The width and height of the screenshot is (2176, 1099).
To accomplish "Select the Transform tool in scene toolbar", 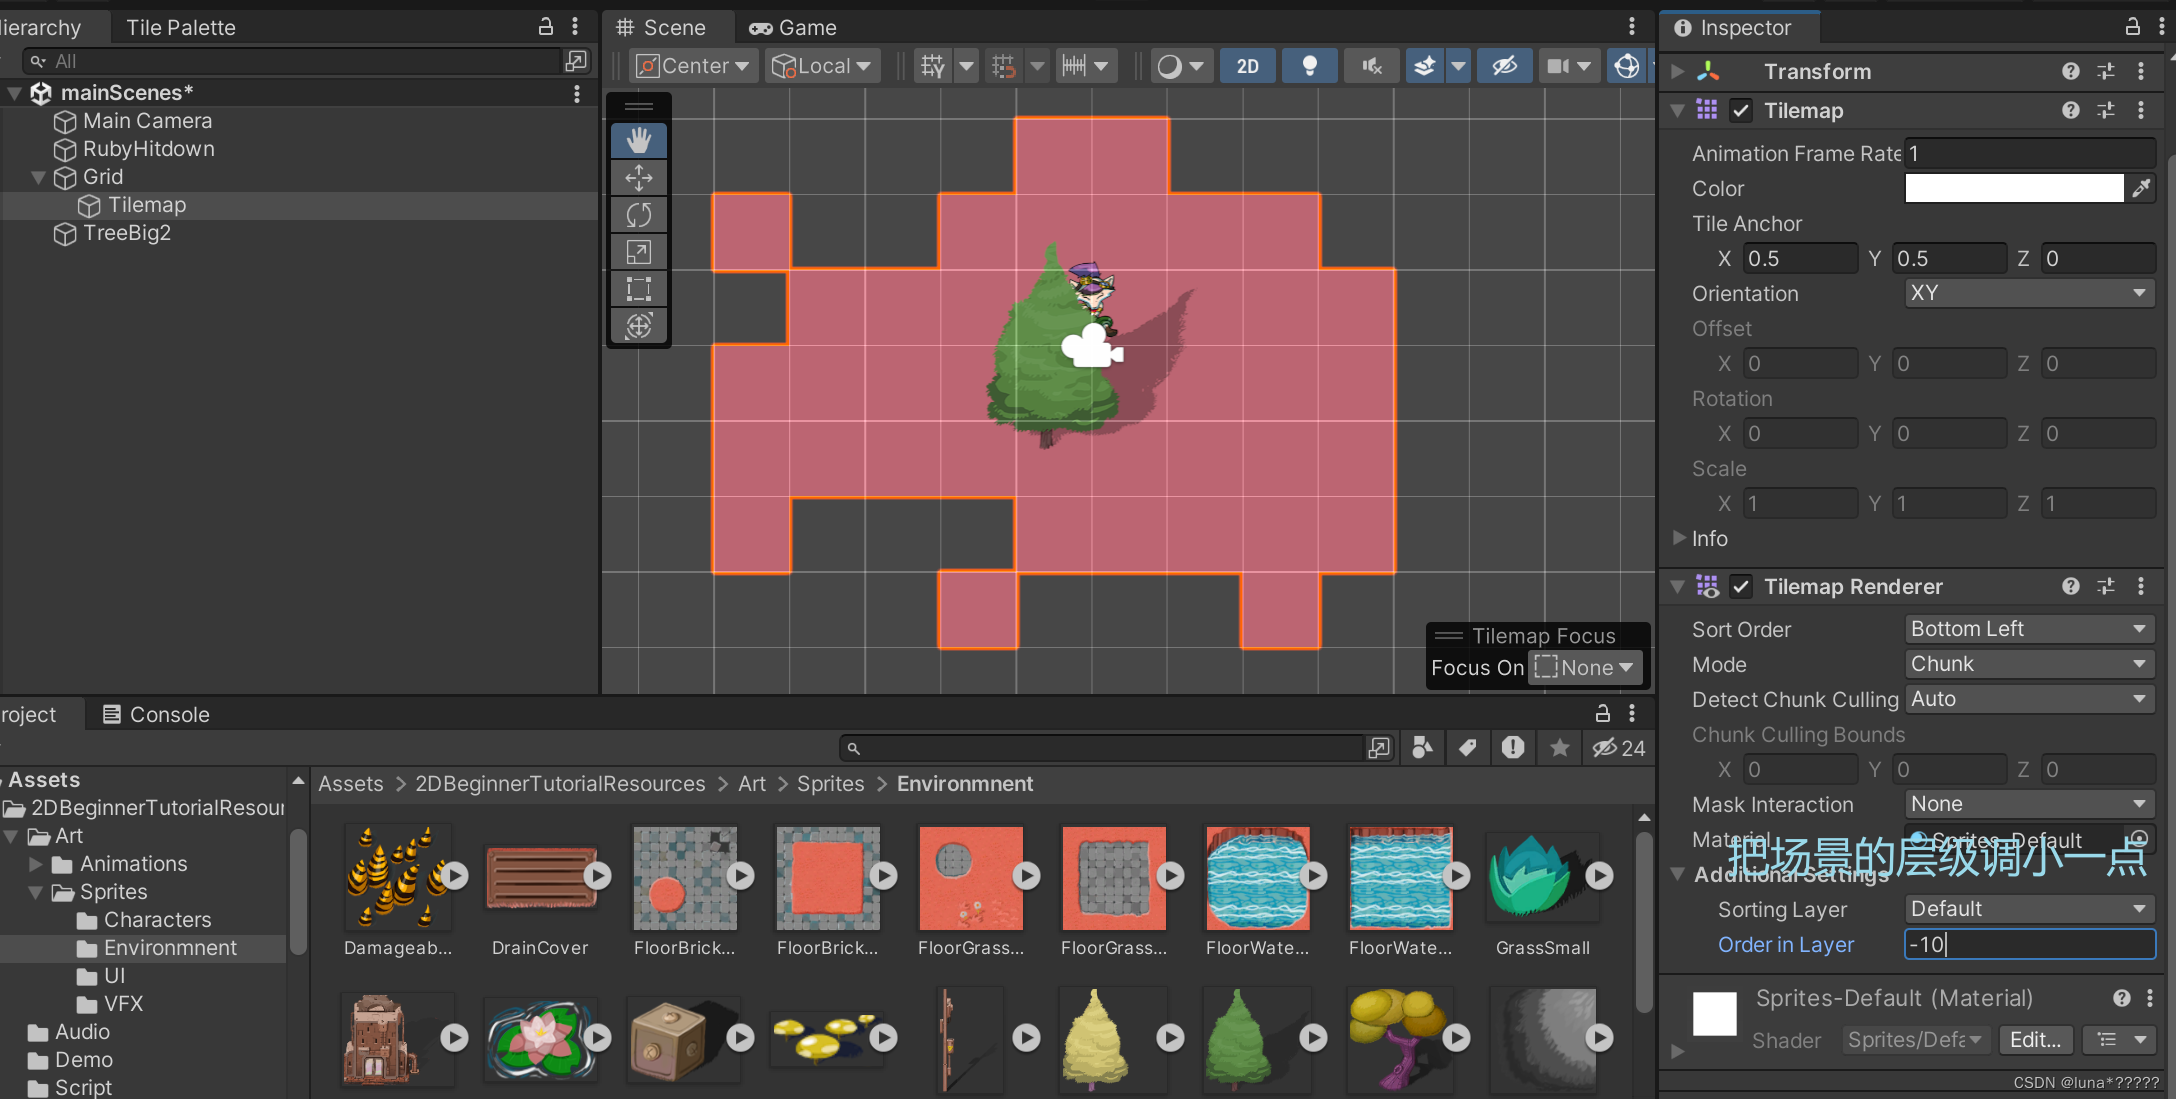I will (639, 326).
